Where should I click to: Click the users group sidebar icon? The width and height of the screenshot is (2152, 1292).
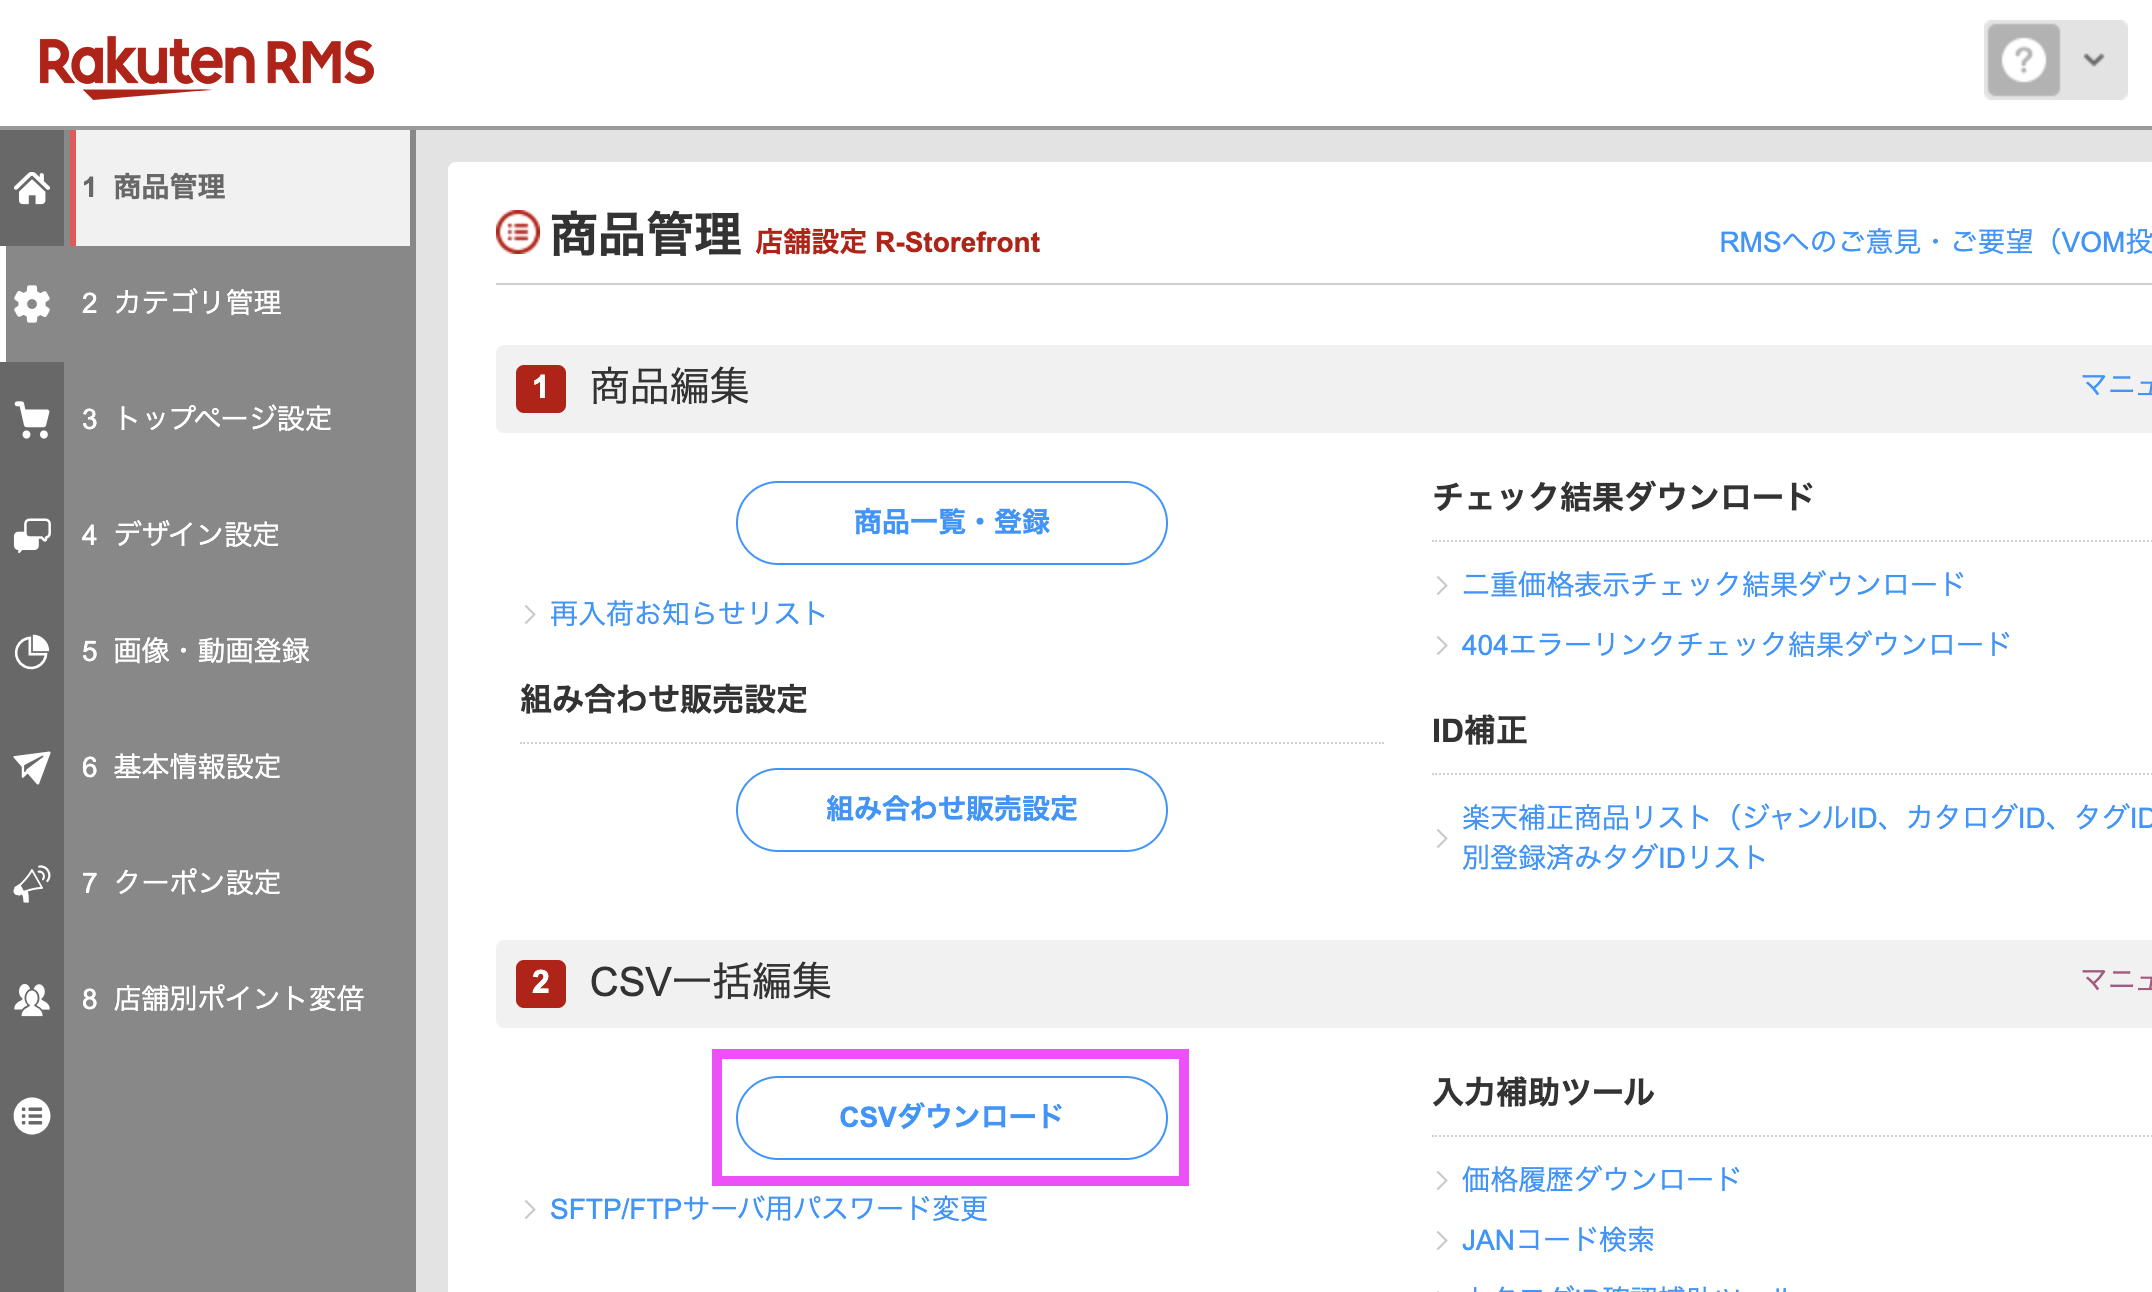32,999
